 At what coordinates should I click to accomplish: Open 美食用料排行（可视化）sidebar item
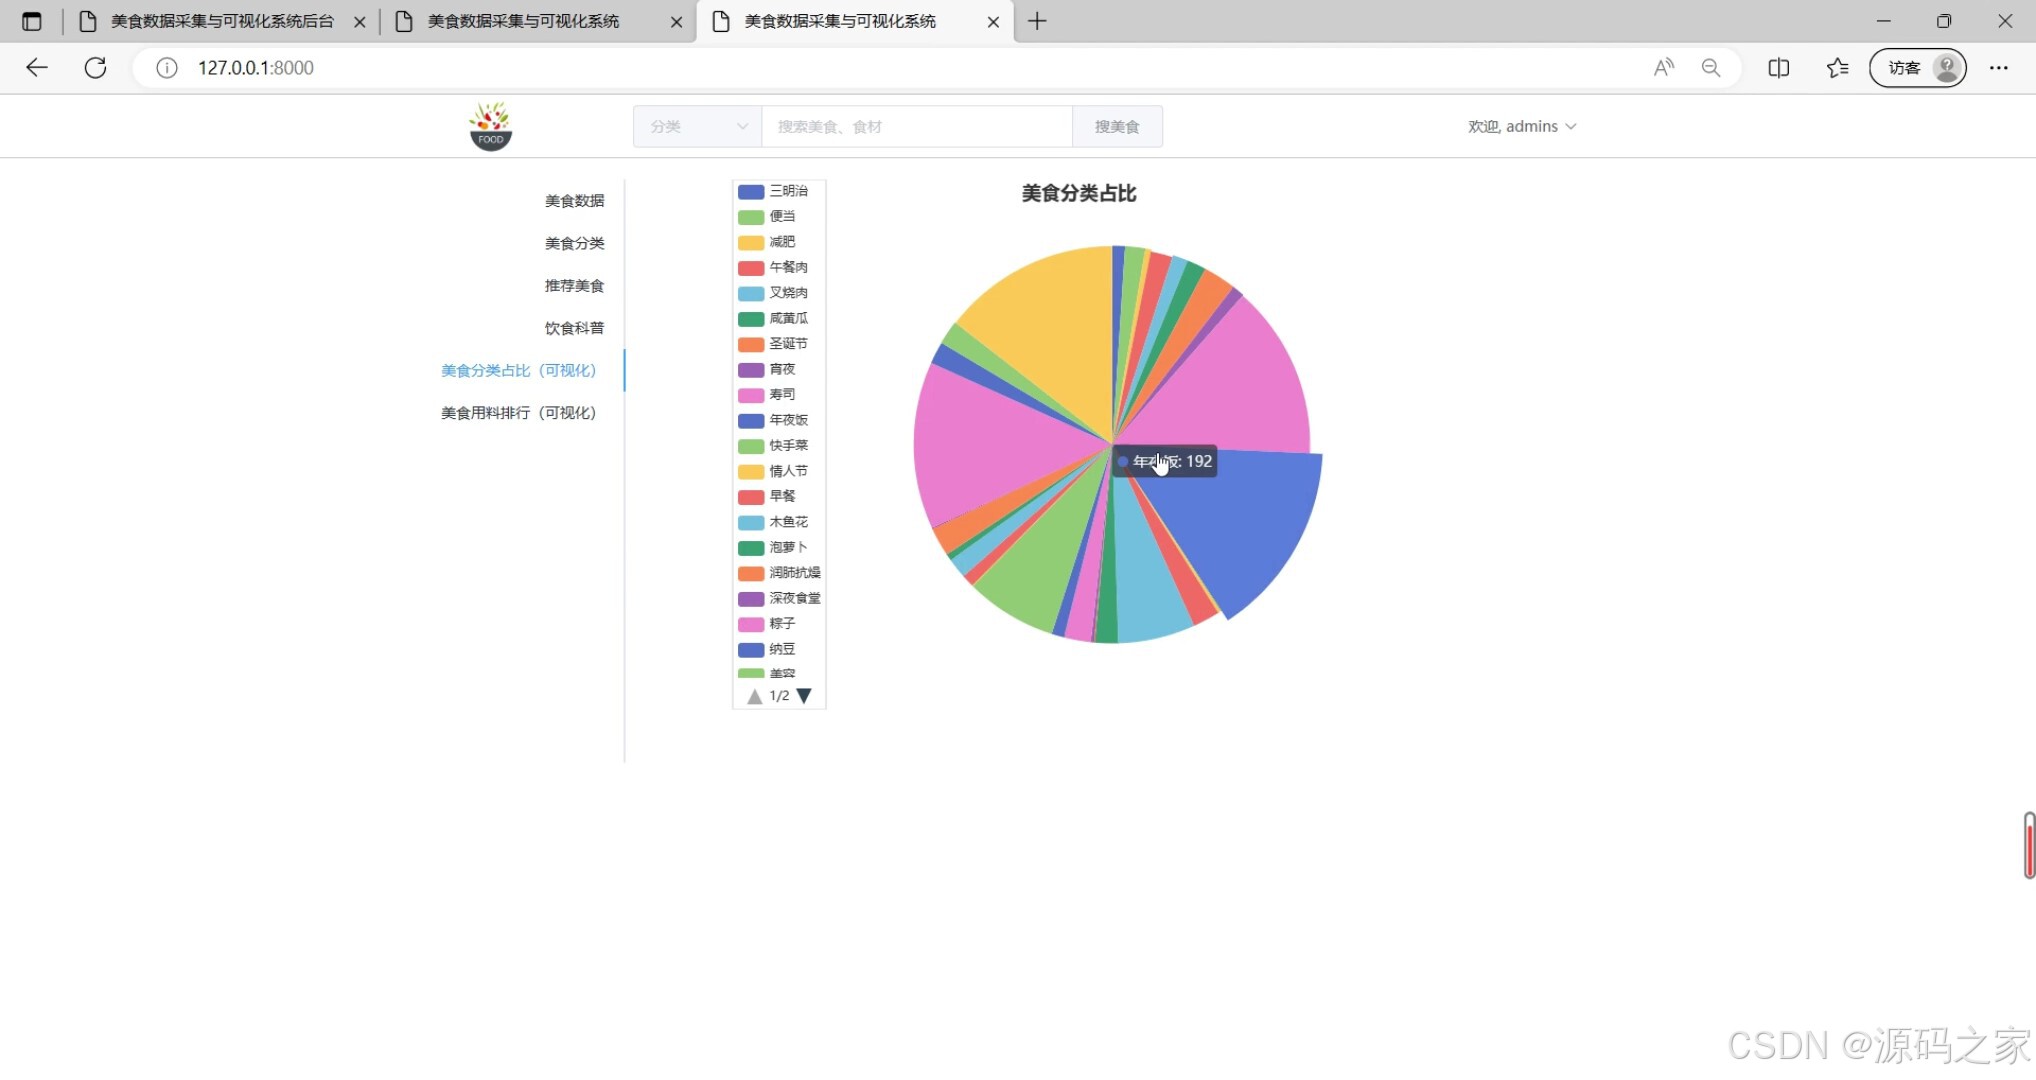click(518, 413)
